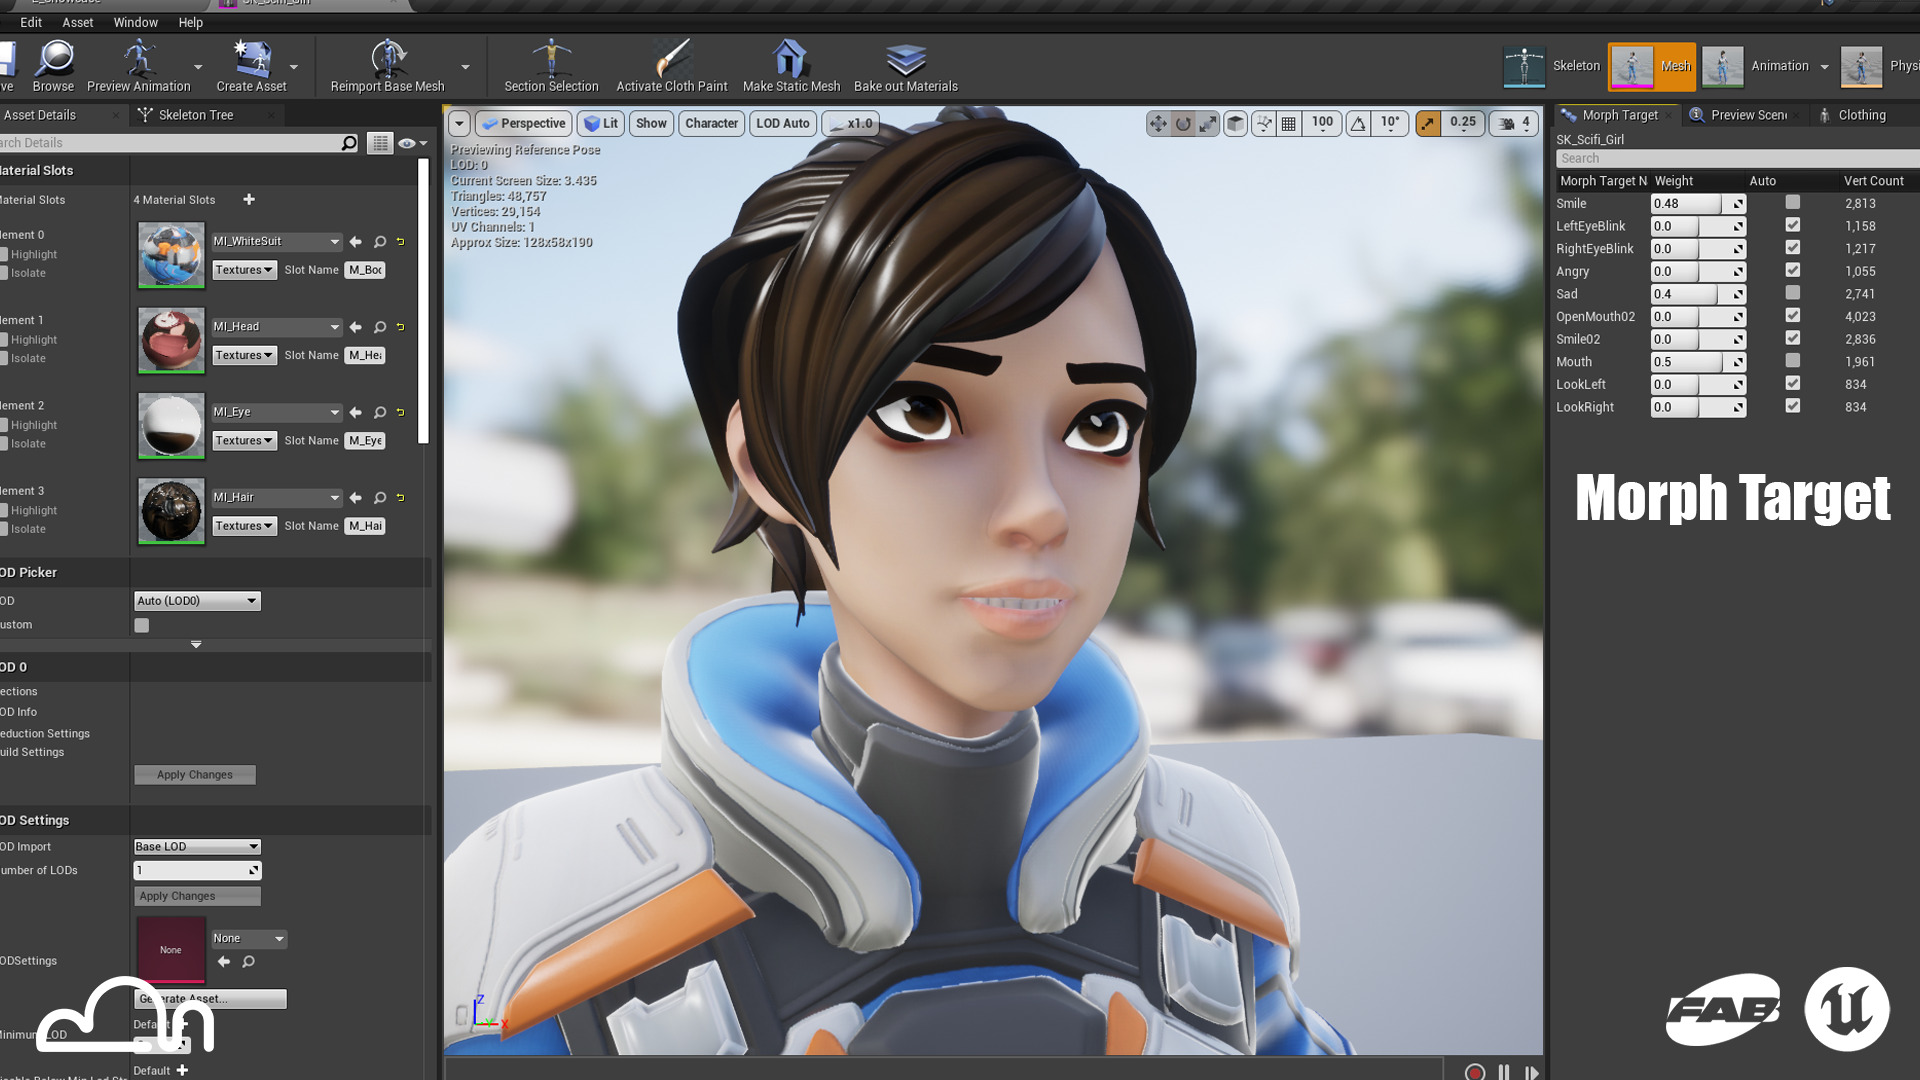Toggle the visibility eye filter in Asset Details
Screen dimensions: 1920x1080
[412, 144]
